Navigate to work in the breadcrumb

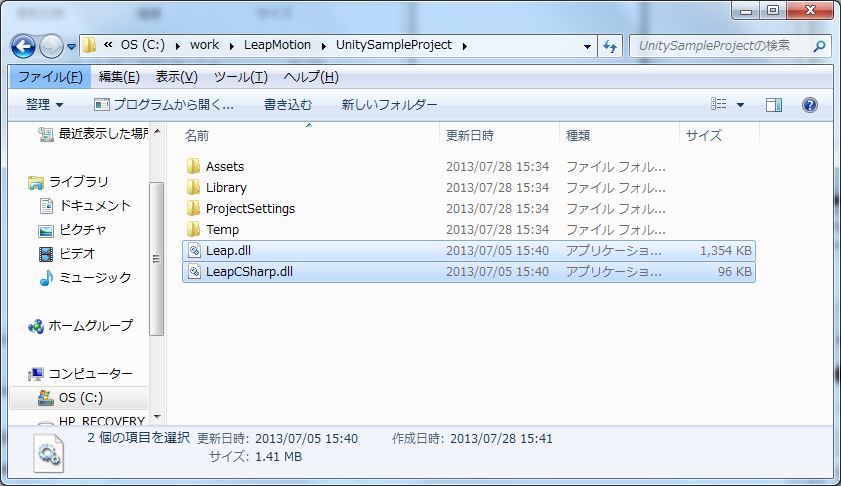tap(204, 45)
